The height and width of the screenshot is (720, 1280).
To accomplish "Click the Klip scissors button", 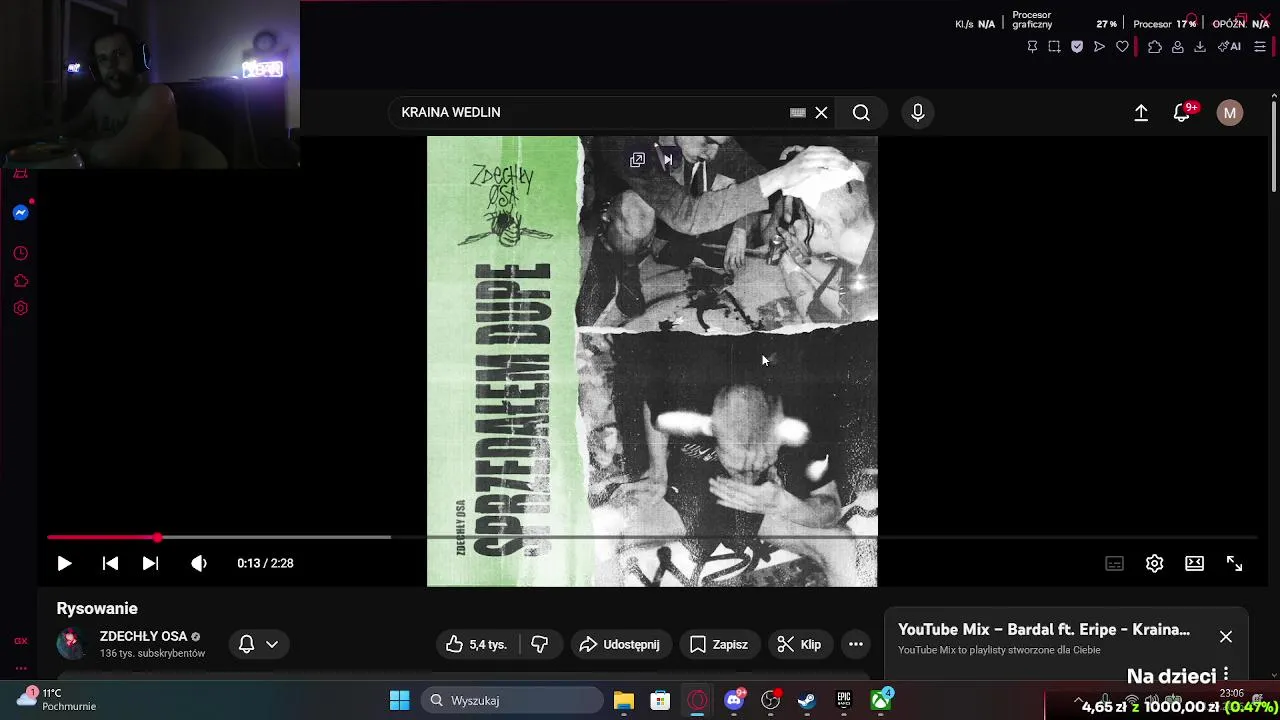I will point(799,644).
